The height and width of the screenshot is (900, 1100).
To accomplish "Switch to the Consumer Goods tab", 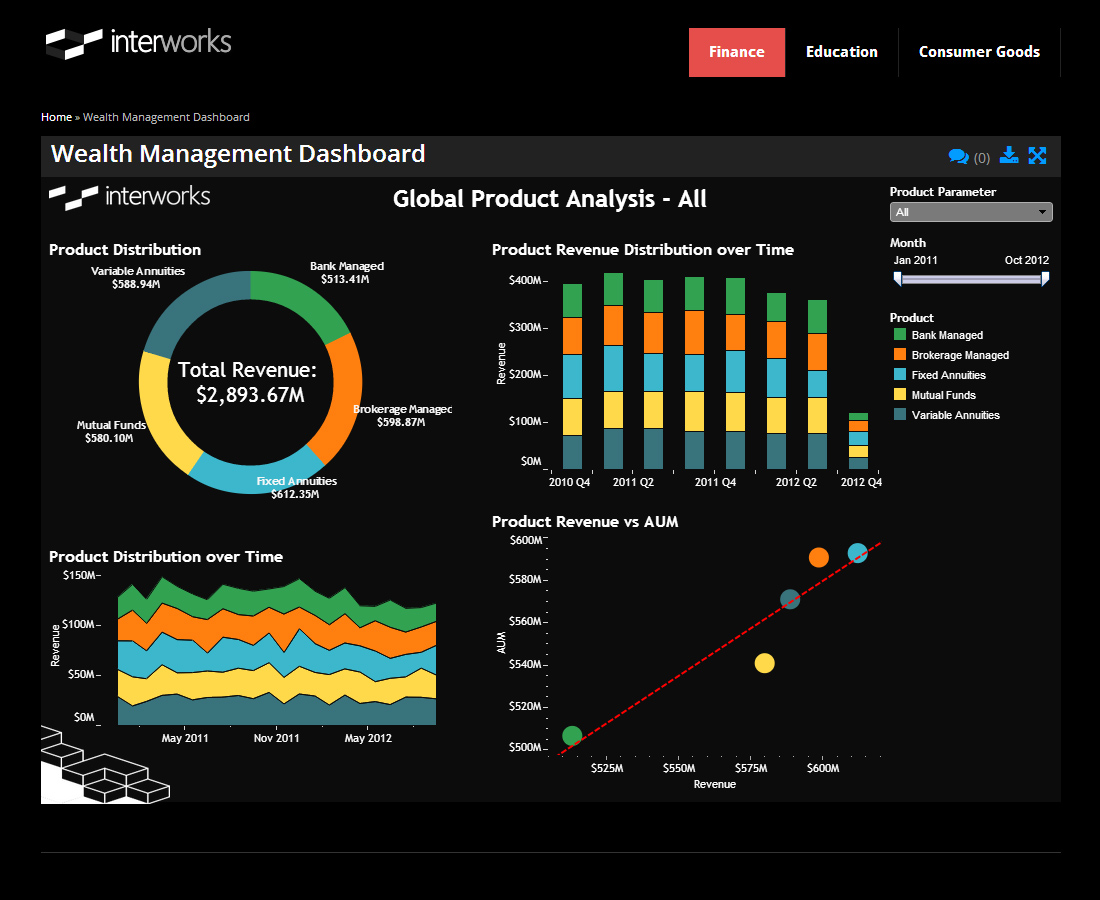I will tap(979, 52).
